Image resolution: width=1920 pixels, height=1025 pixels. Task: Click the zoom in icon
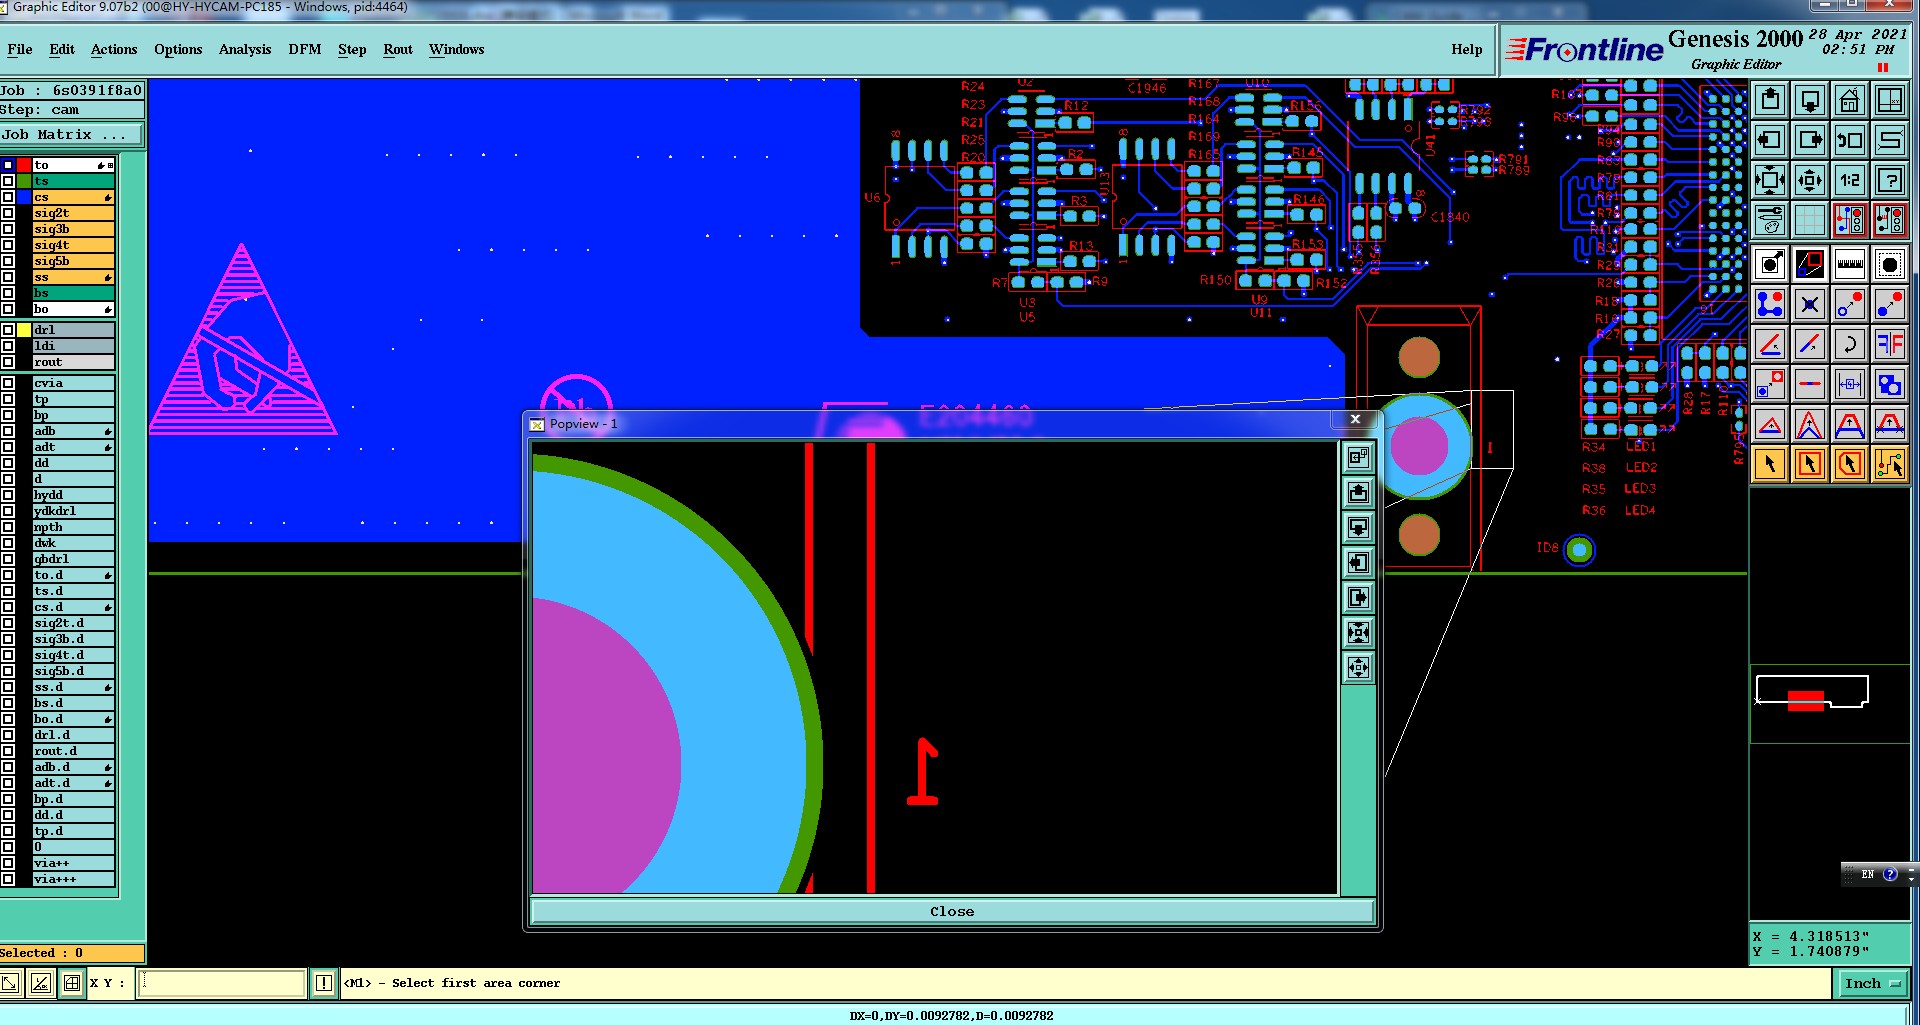[1770, 180]
